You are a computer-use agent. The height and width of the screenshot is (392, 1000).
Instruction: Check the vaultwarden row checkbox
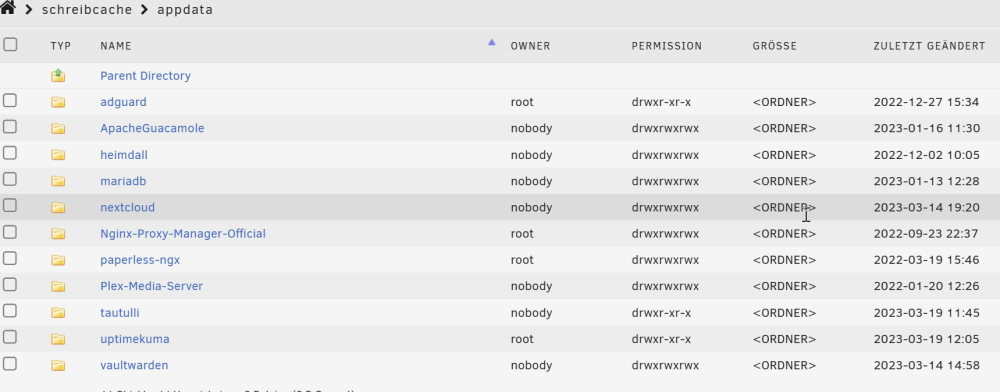(x=10, y=363)
